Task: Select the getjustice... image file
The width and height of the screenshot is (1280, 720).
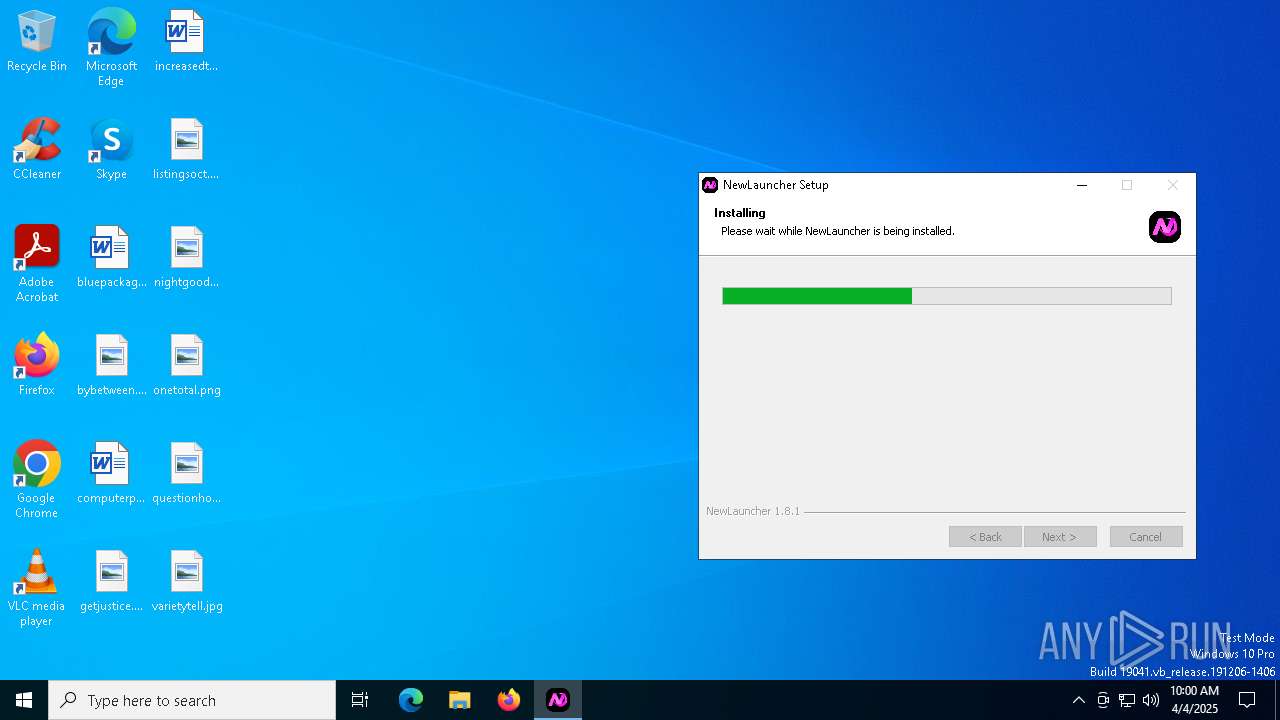Action: [111, 581]
